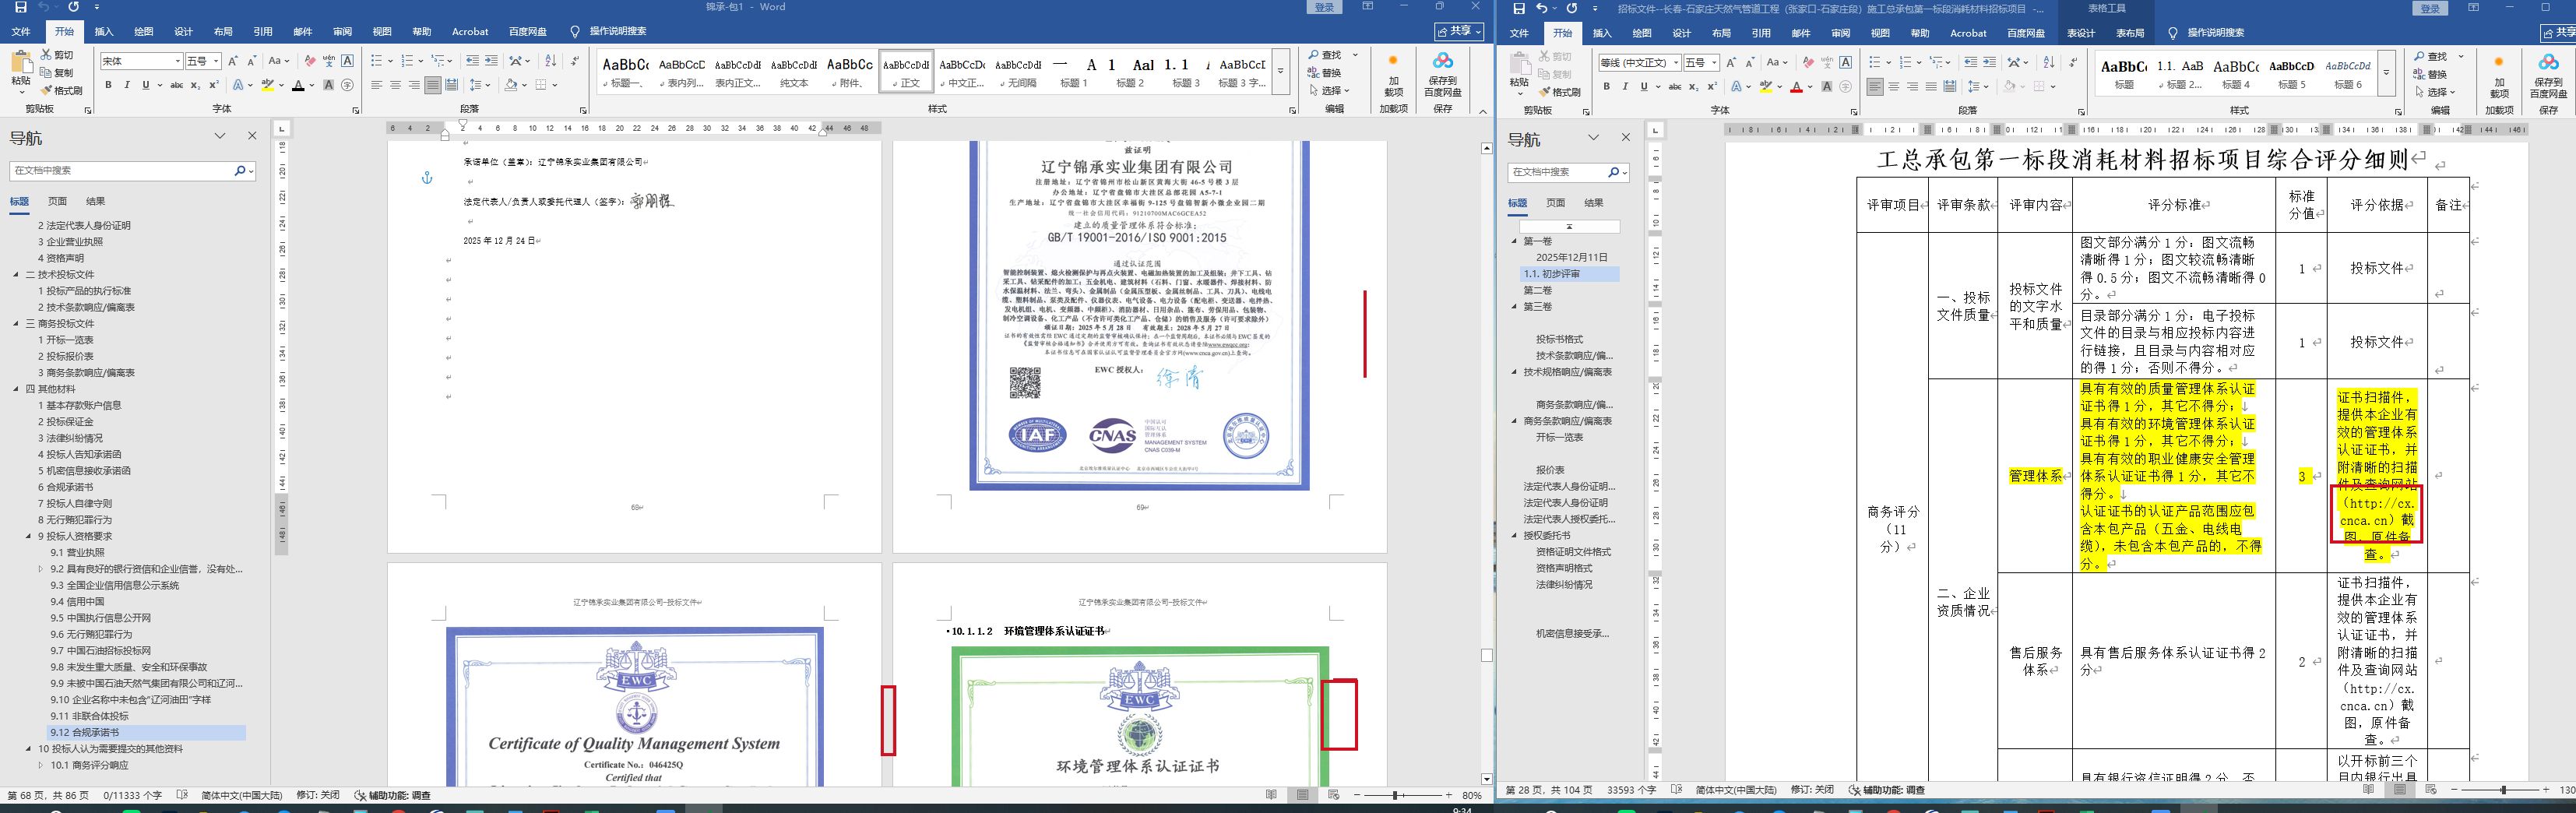Click the magnifier in 锦承-包1 navigation search box
This screenshot has height=813, width=2576.
[x=240, y=171]
